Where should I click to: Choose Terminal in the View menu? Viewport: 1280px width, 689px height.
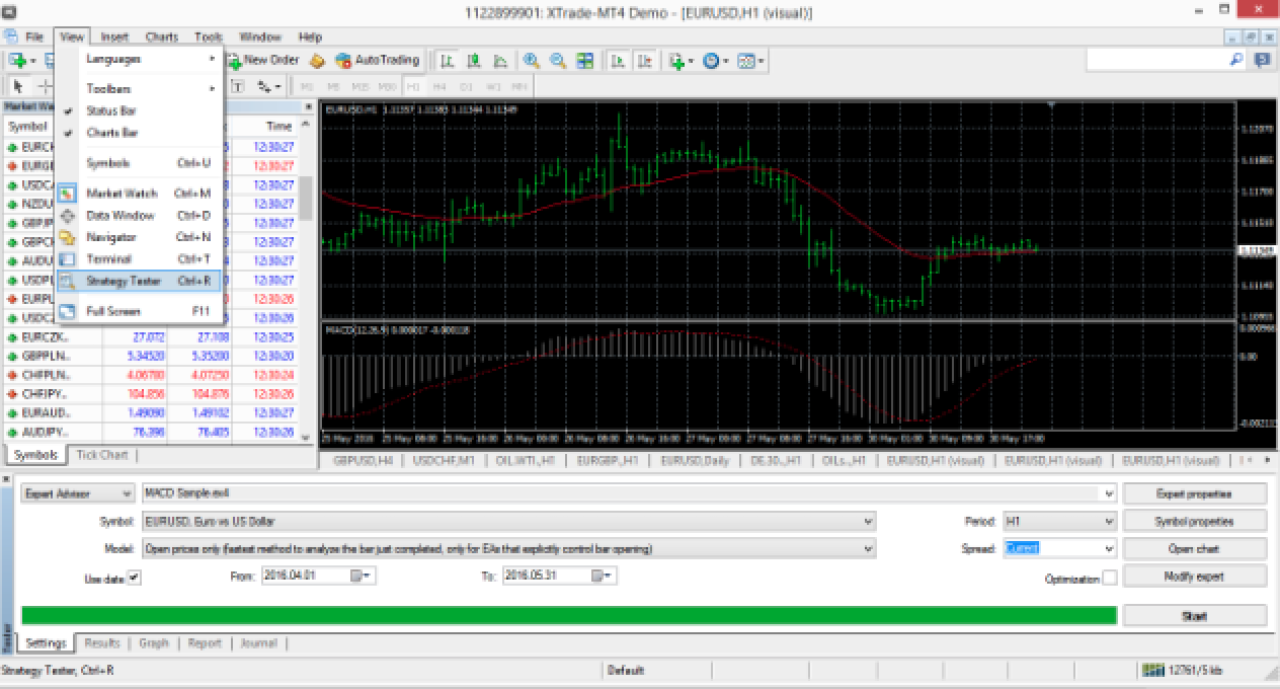pos(140,259)
